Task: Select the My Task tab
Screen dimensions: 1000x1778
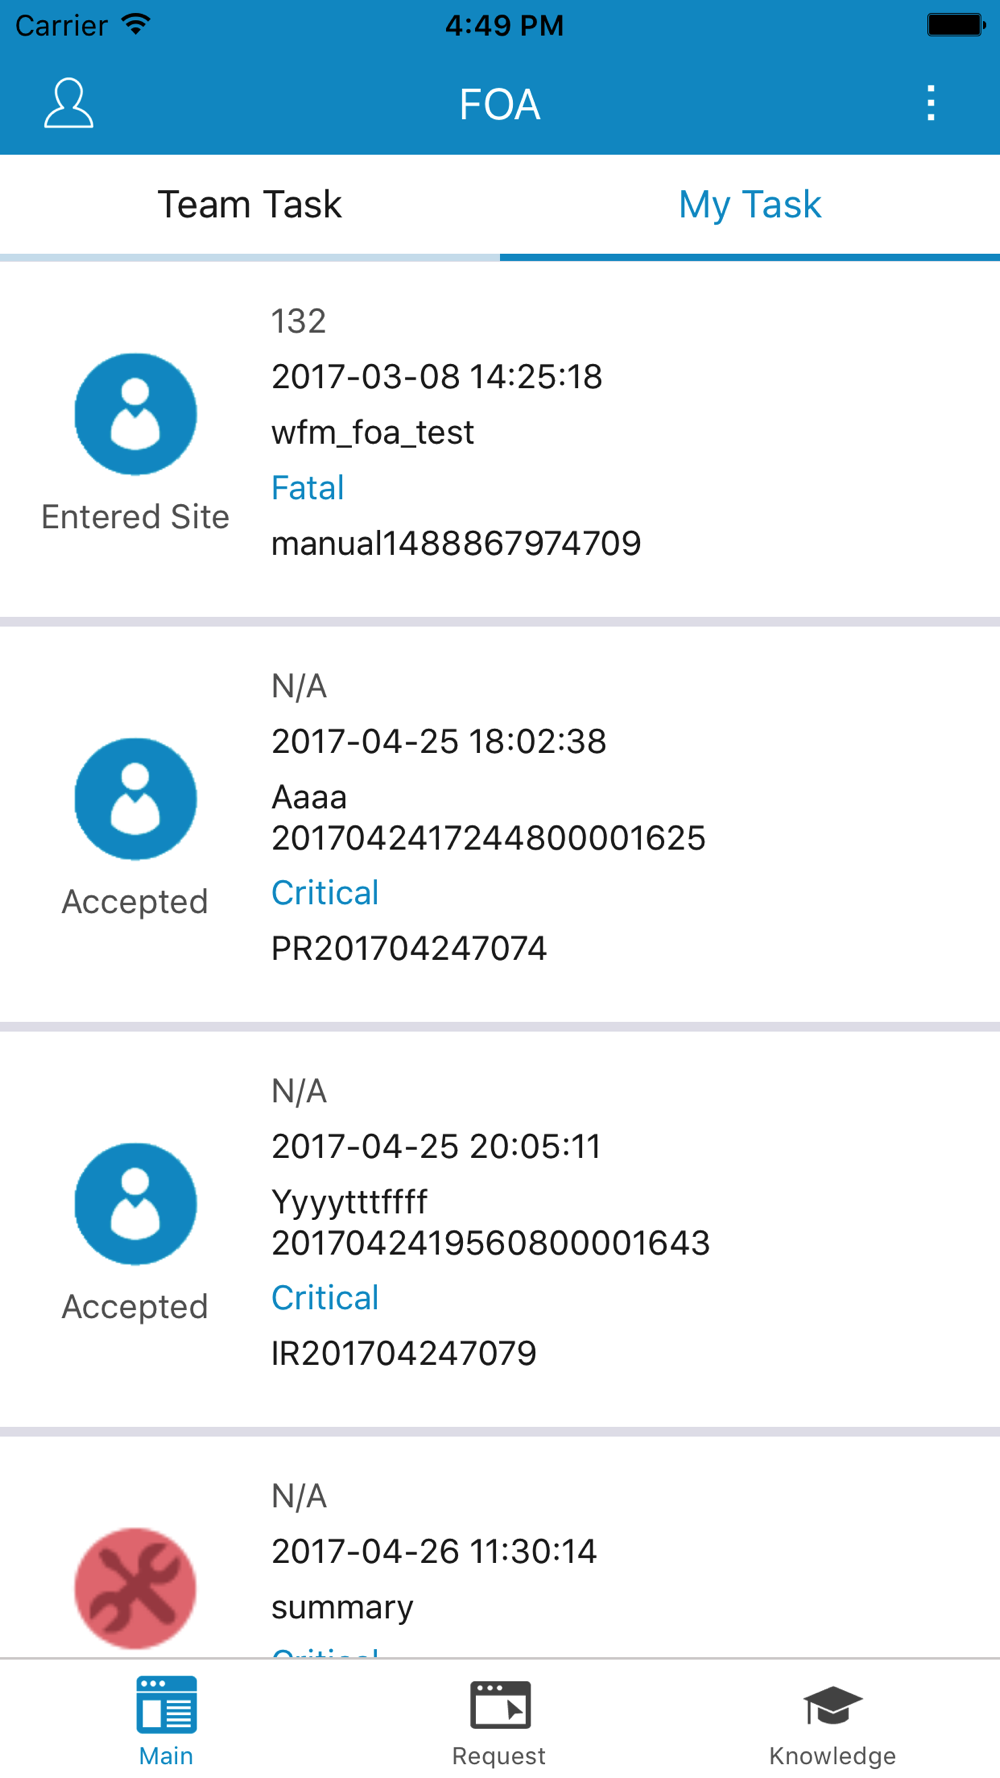Action: 750,205
